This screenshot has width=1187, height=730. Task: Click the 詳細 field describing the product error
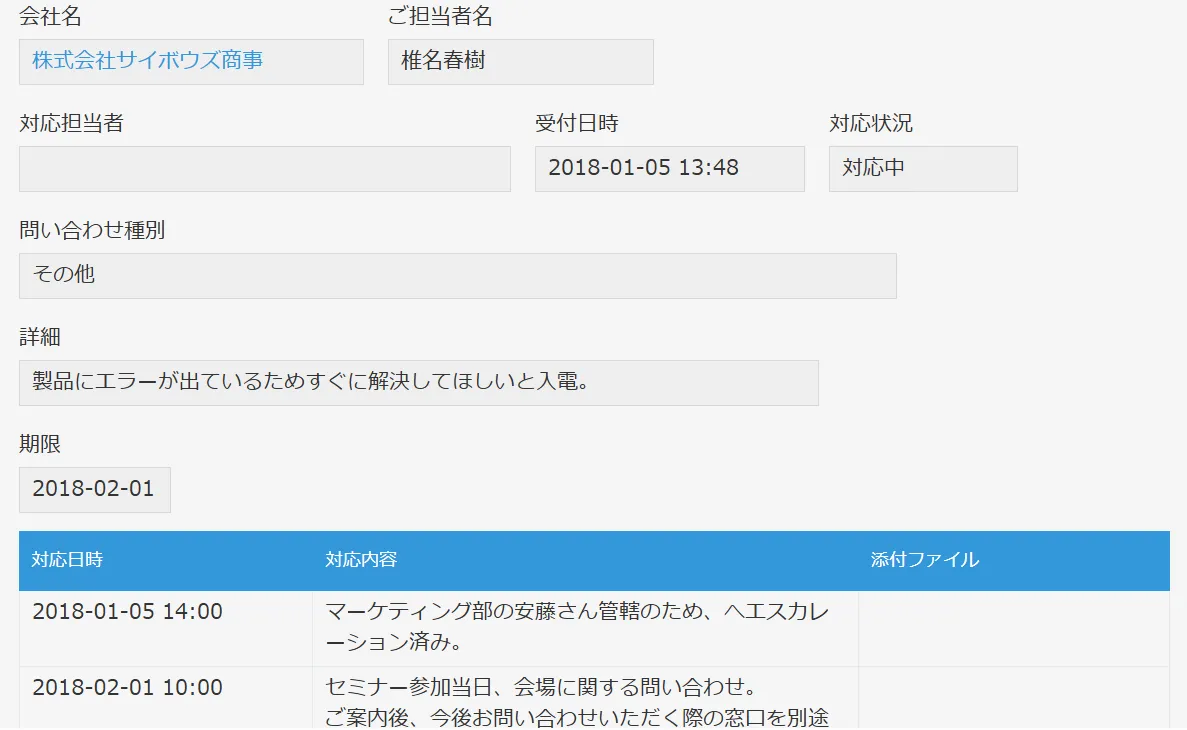417,382
